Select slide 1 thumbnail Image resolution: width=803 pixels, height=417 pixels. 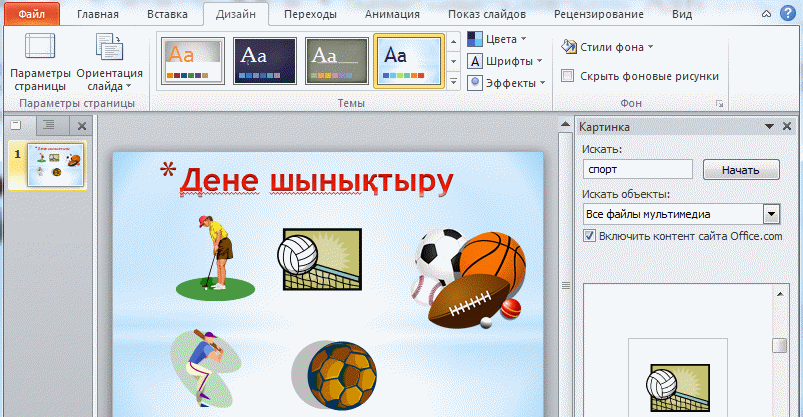pyautogui.click(x=56, y=165)
